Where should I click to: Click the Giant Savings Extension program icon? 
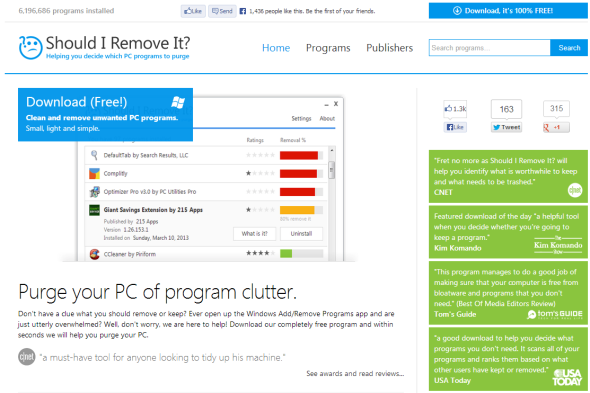[x=94, y=210]
